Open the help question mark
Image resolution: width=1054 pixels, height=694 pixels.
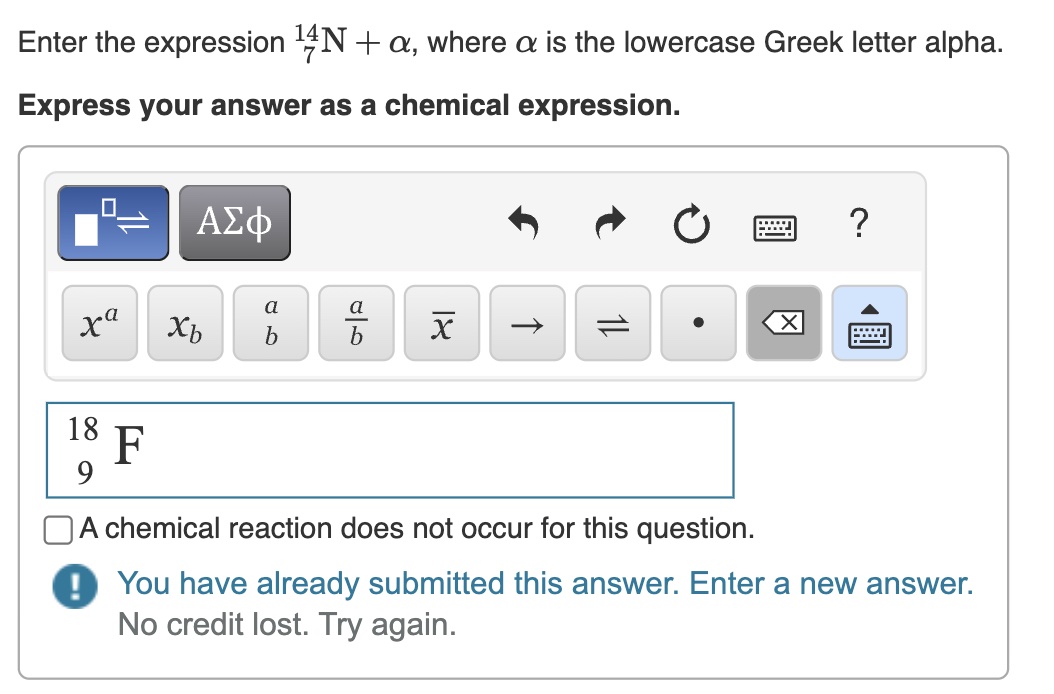pos(858,222)
